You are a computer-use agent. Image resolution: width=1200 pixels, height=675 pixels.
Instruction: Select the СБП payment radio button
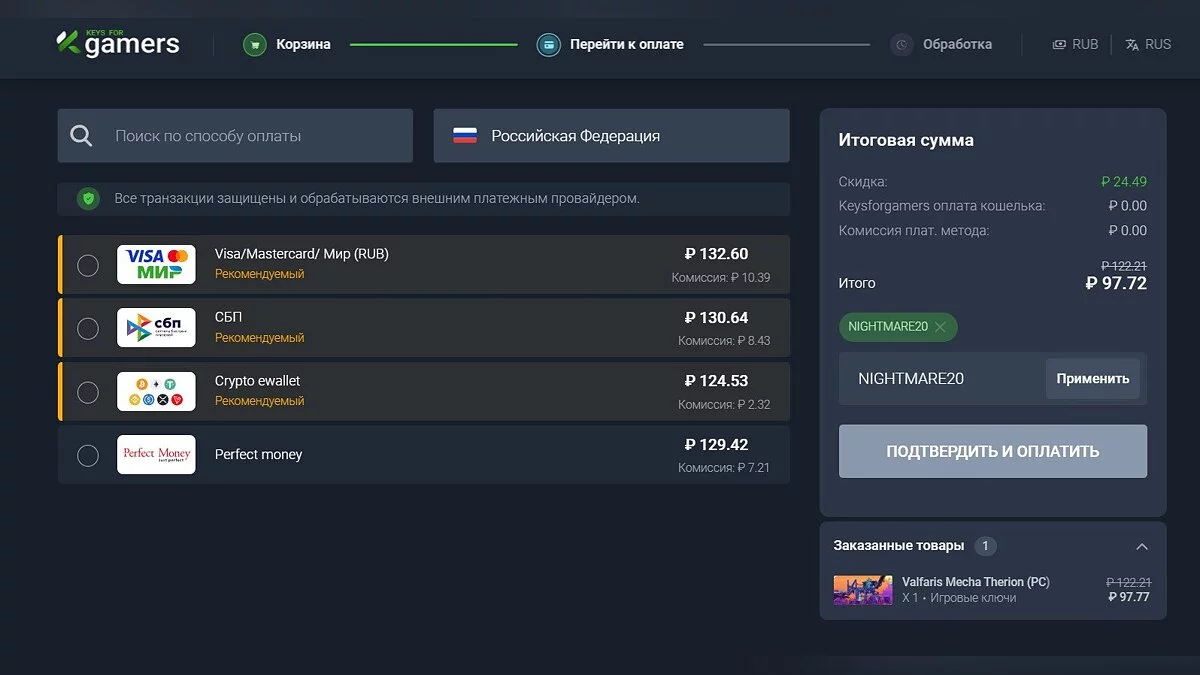[x=88, y=328]
